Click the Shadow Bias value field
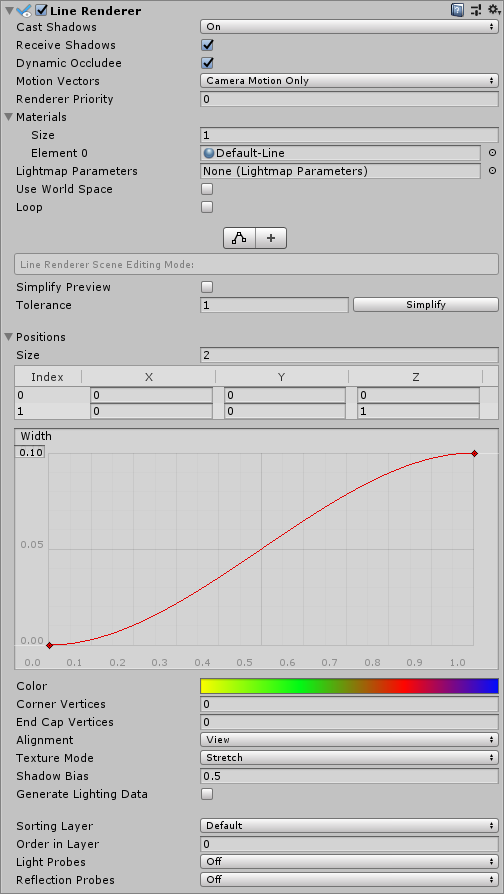The height and width of the screenshot is (894, 504). [349, 776]
